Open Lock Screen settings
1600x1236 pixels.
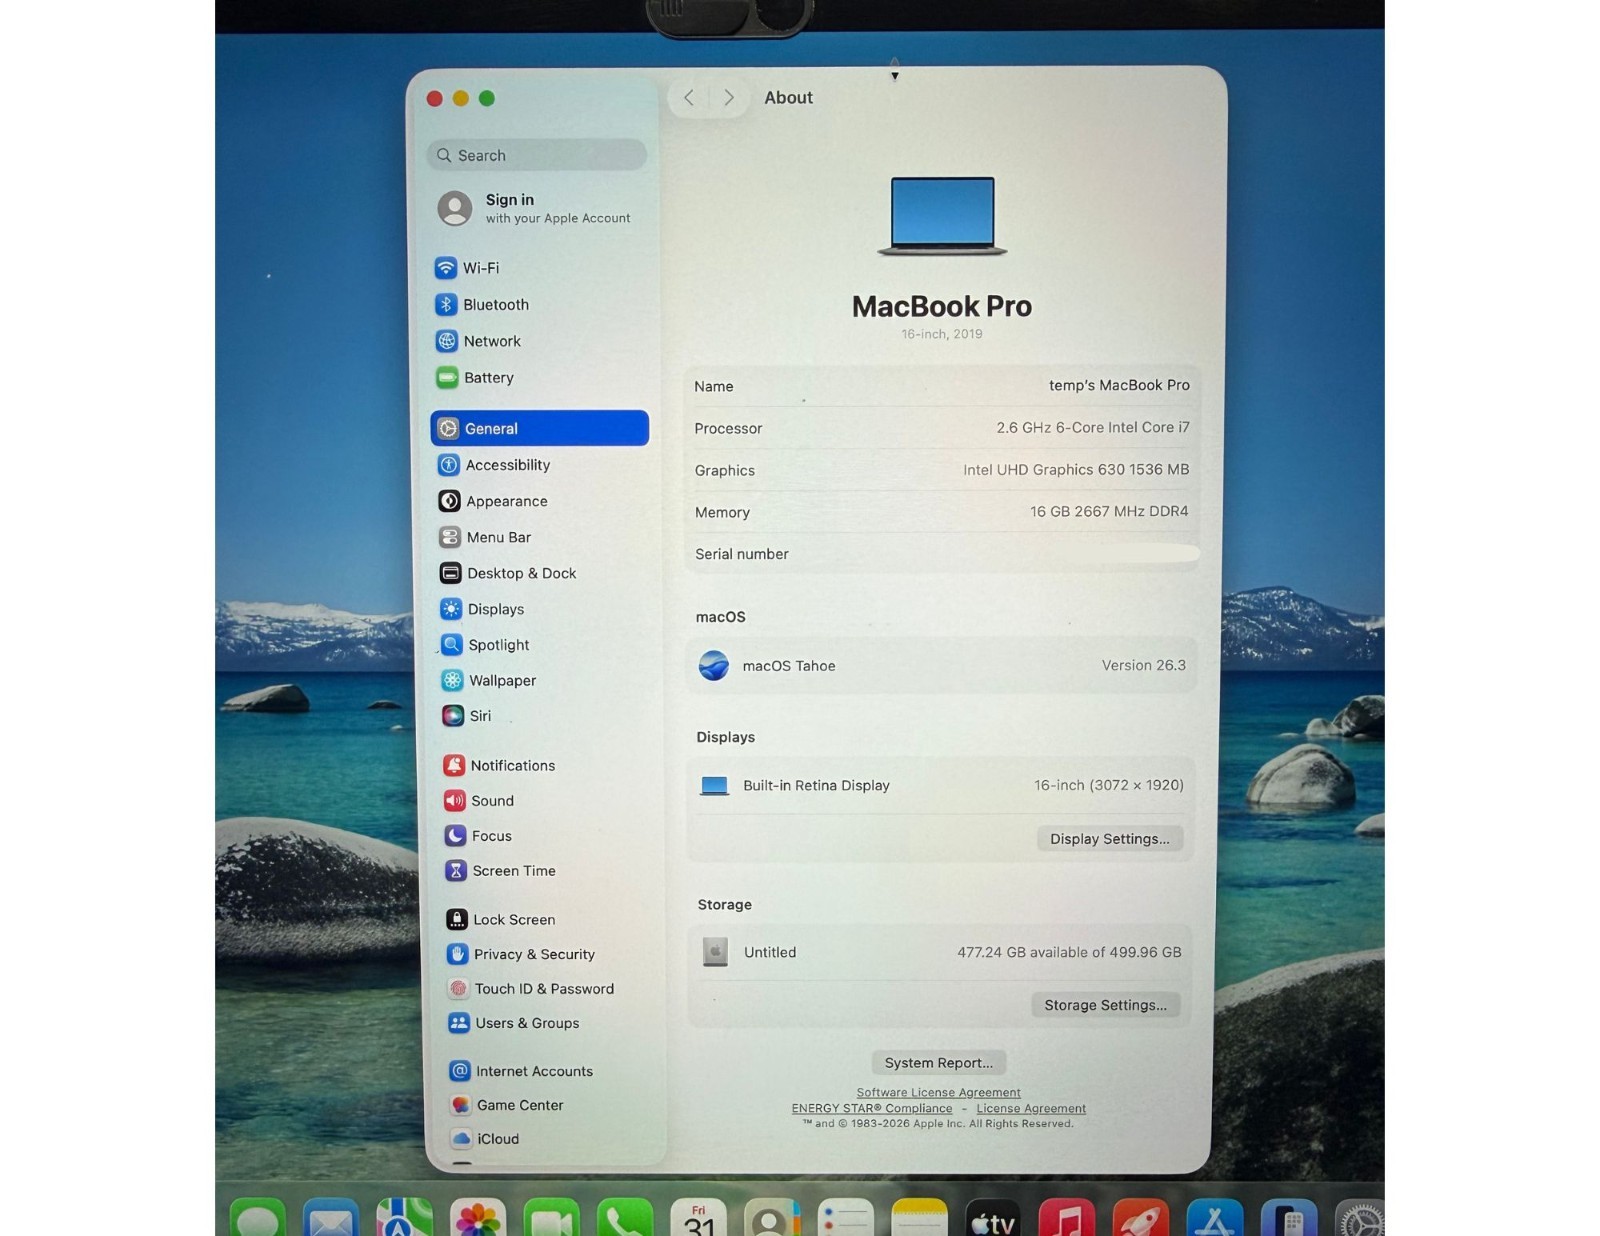(x=501, y=920)
